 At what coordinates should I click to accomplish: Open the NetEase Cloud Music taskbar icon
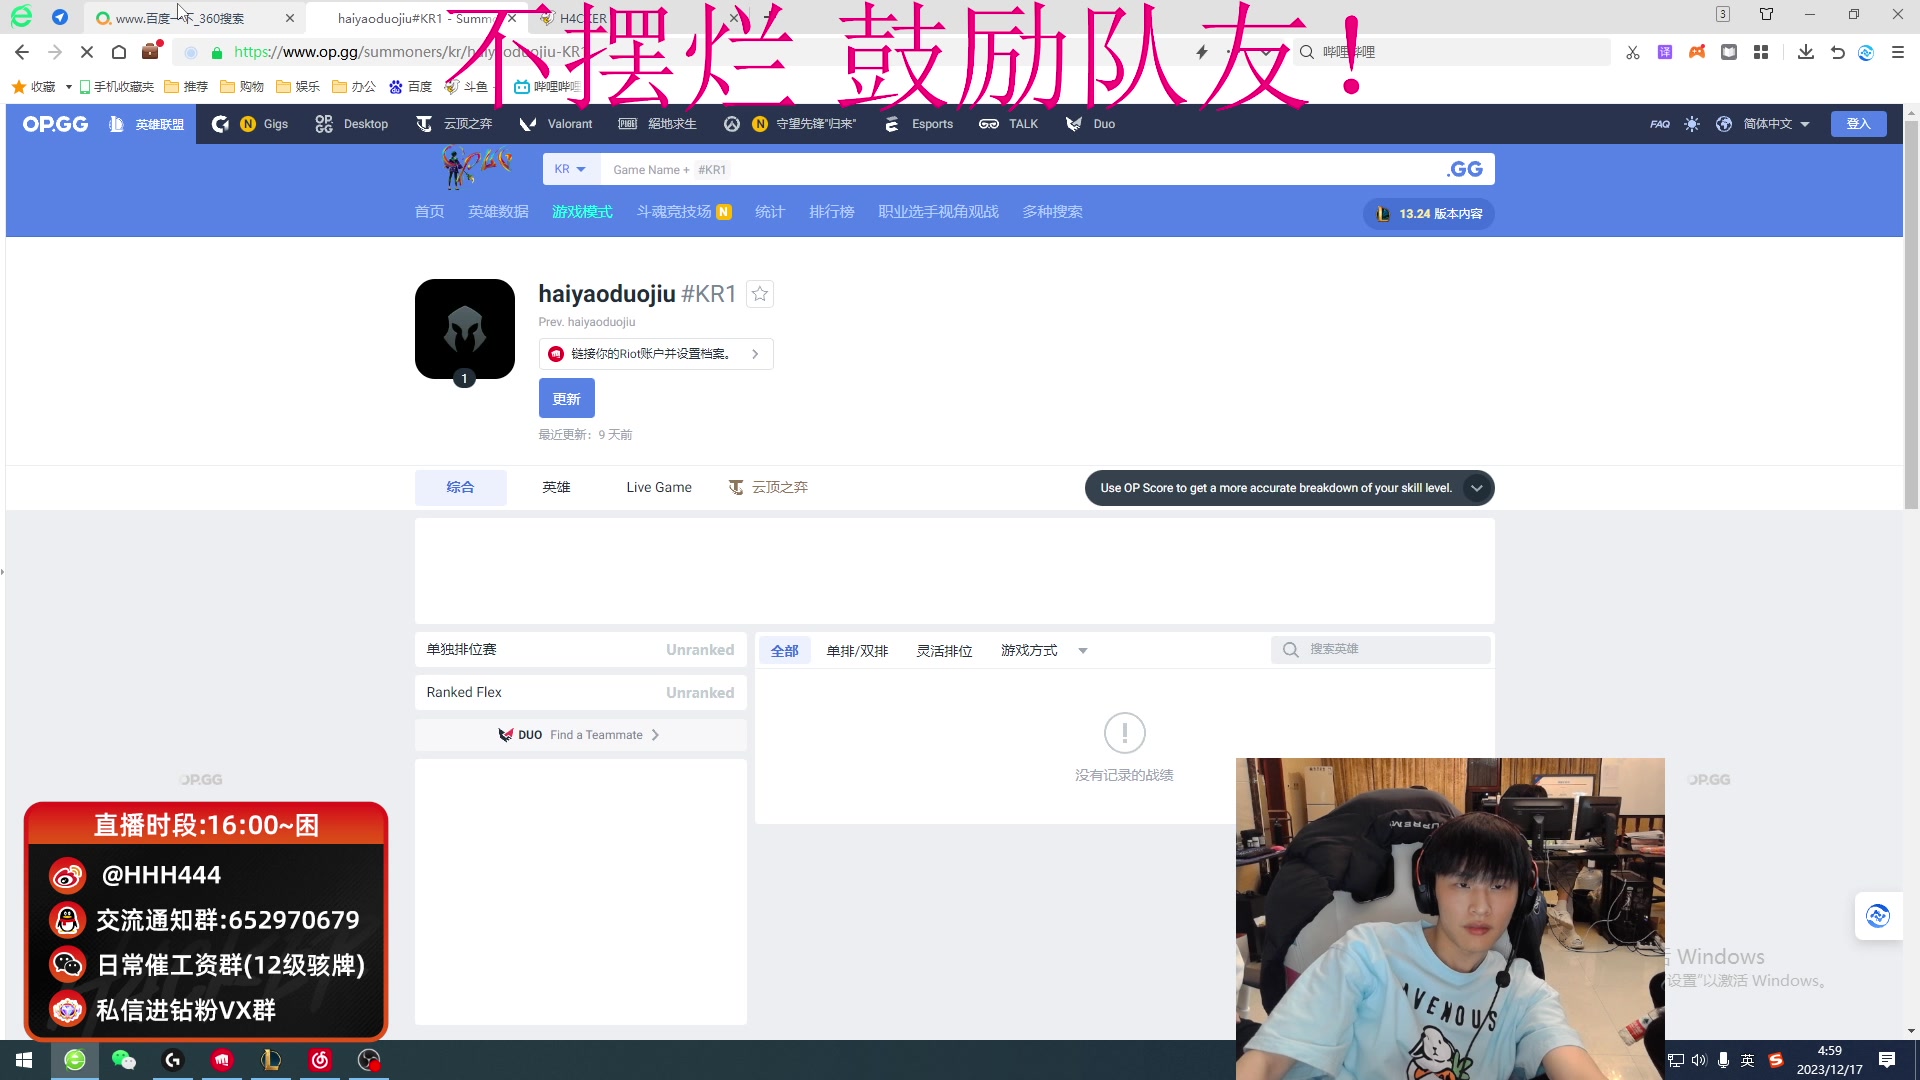point(320,1060)
